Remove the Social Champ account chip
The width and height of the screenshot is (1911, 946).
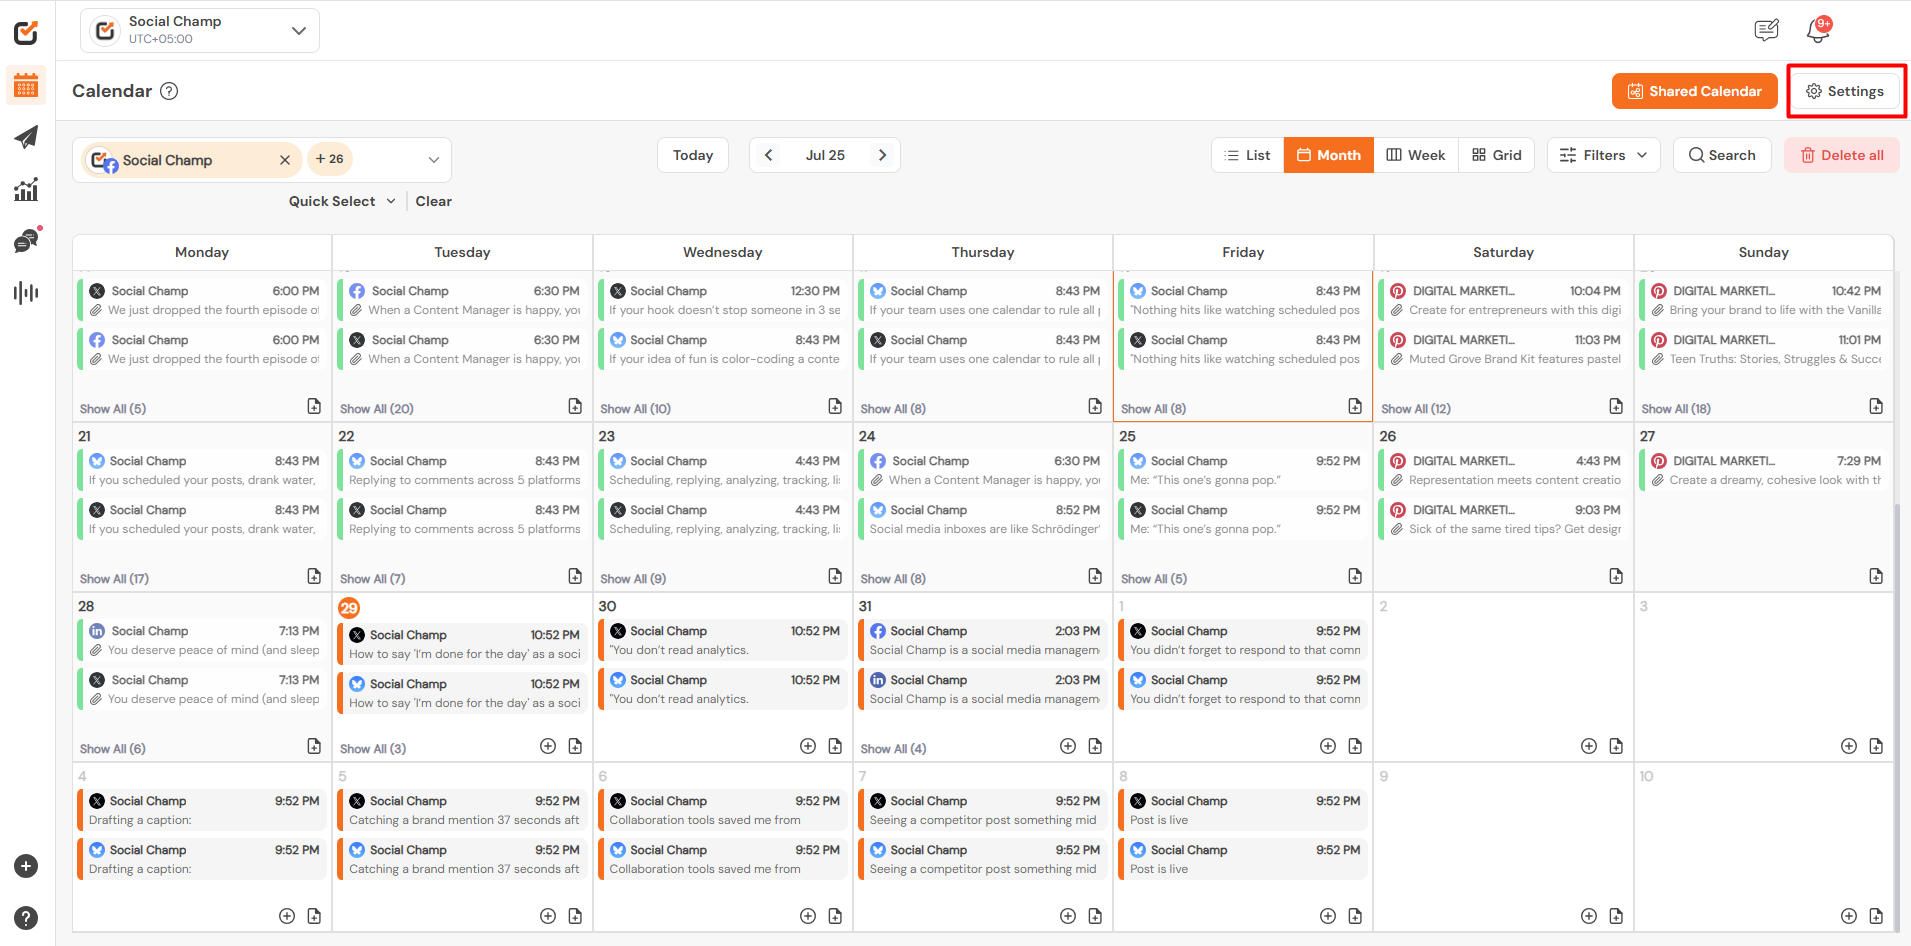[285, 160]
